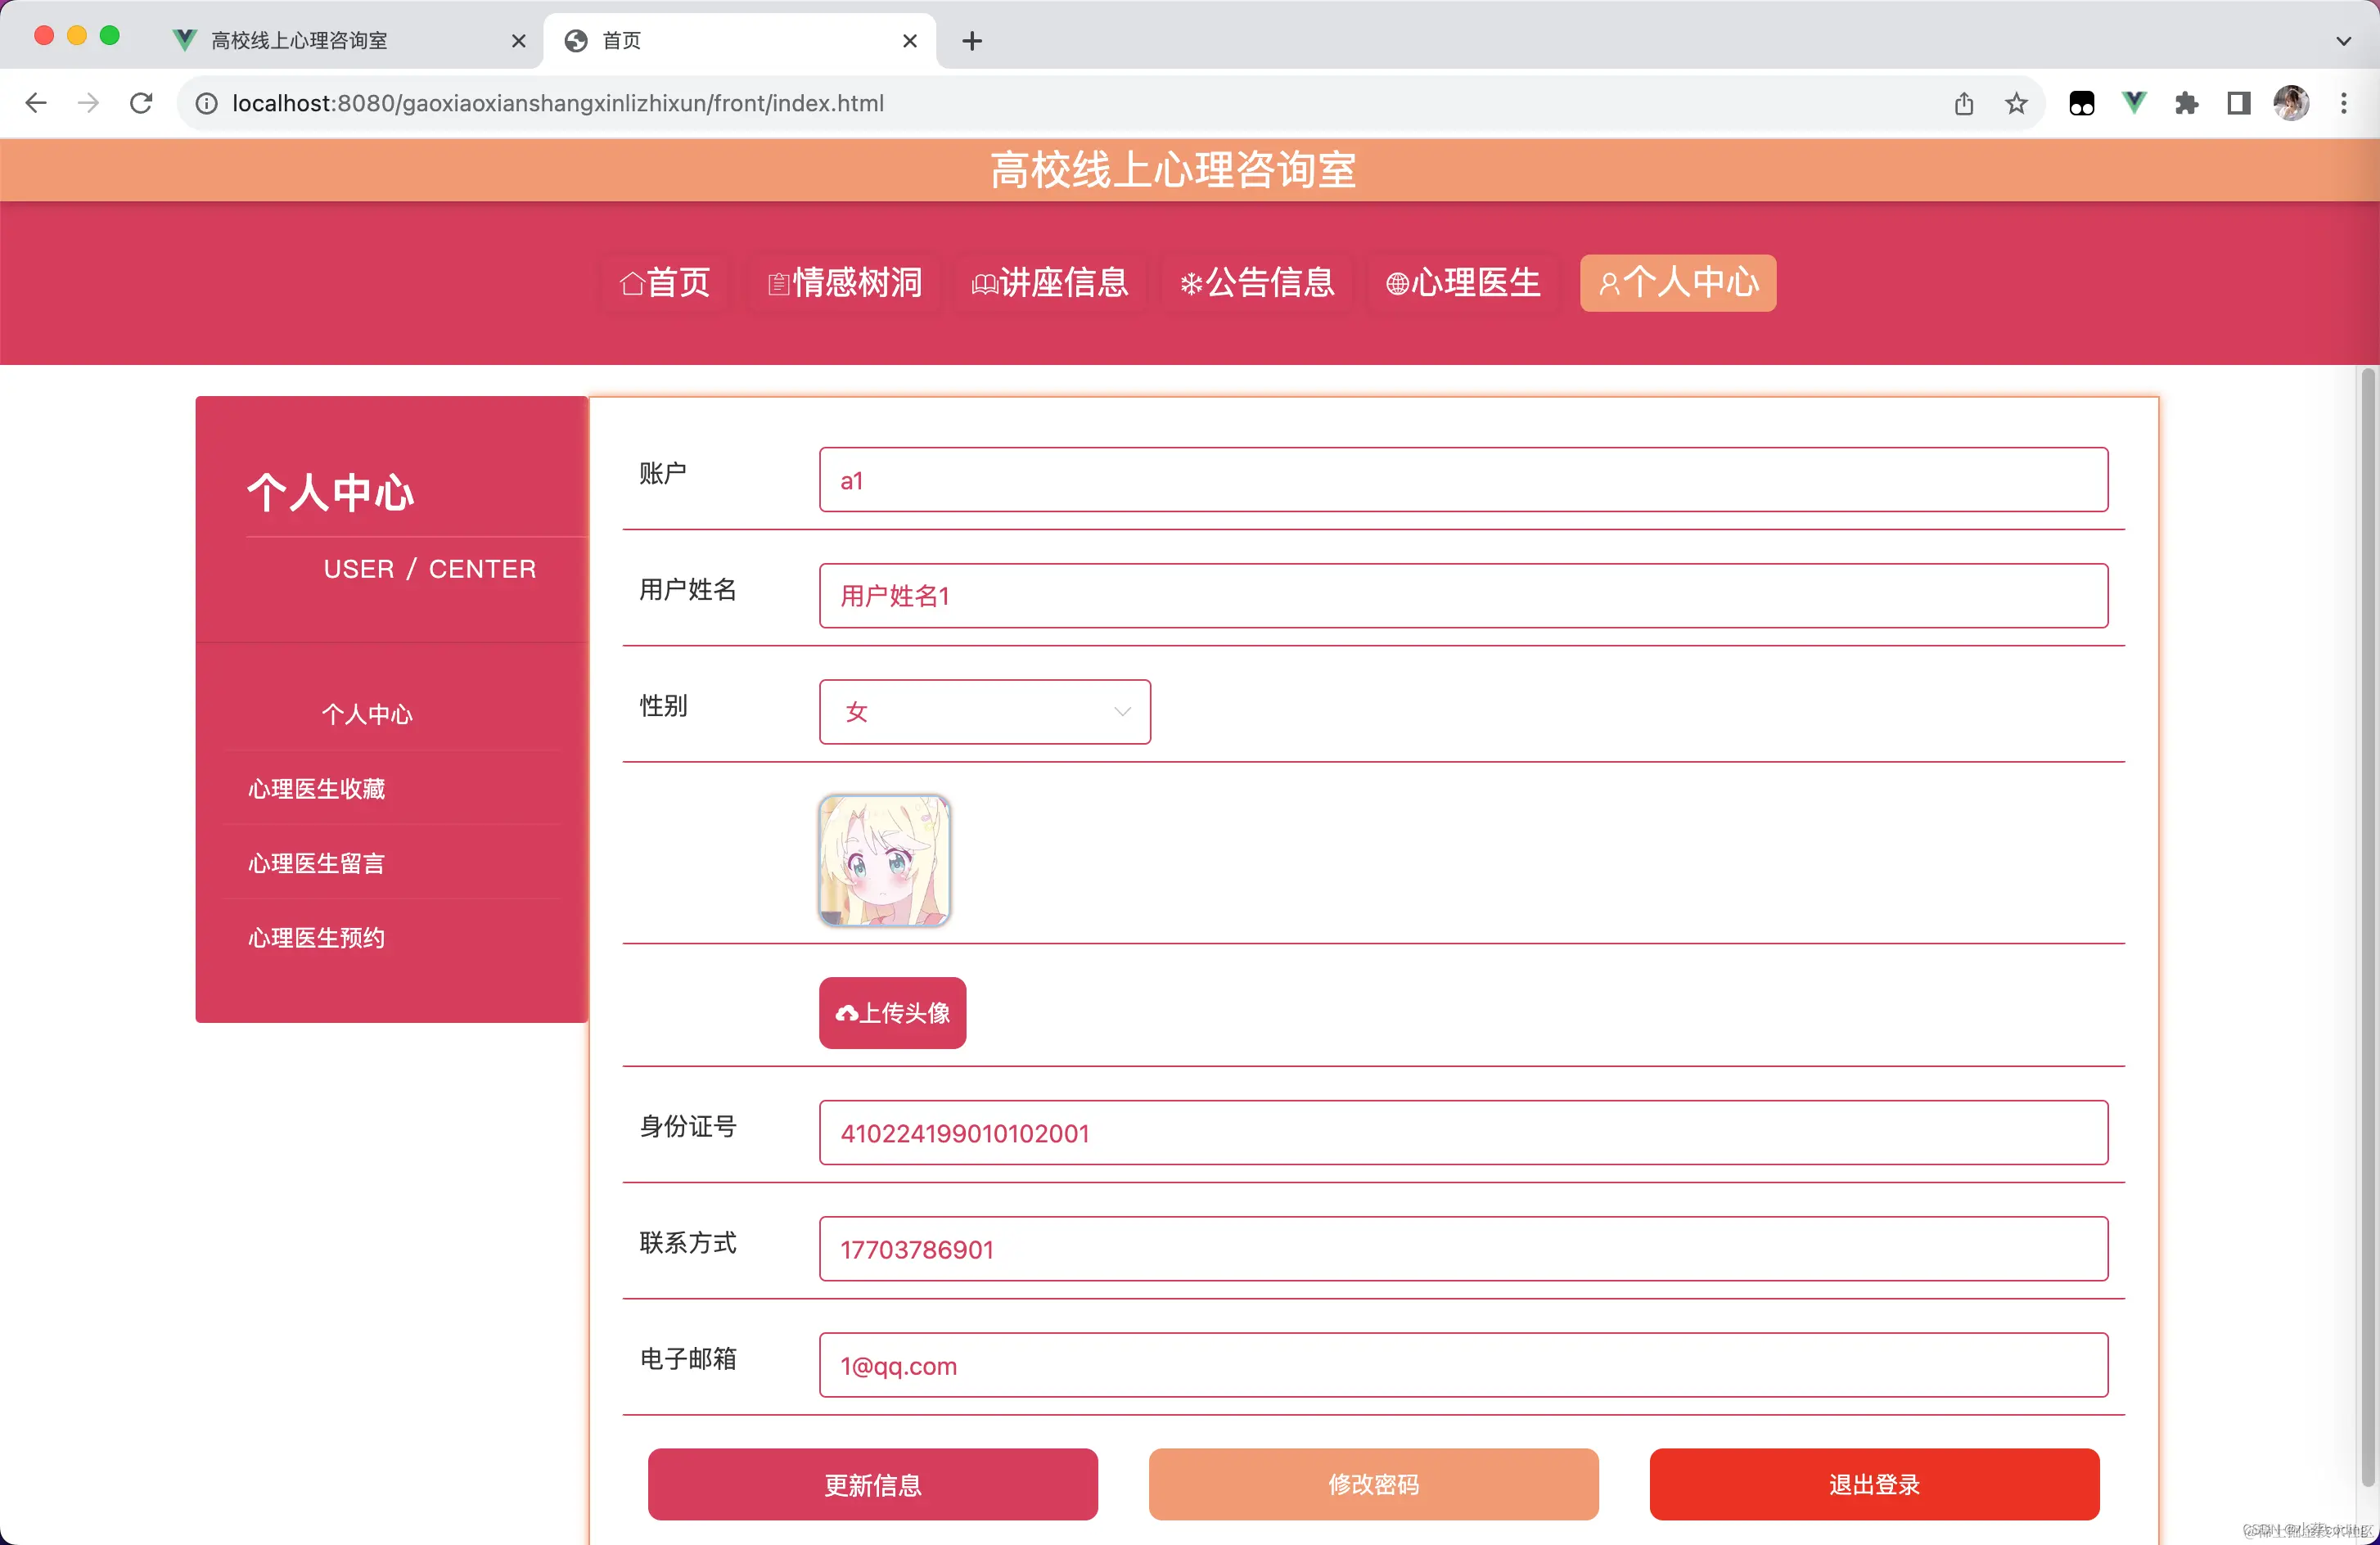Click the person icon inside 个人中心 button
This screenshot has height=1545, width=2380.
(x=1608, y=283)
